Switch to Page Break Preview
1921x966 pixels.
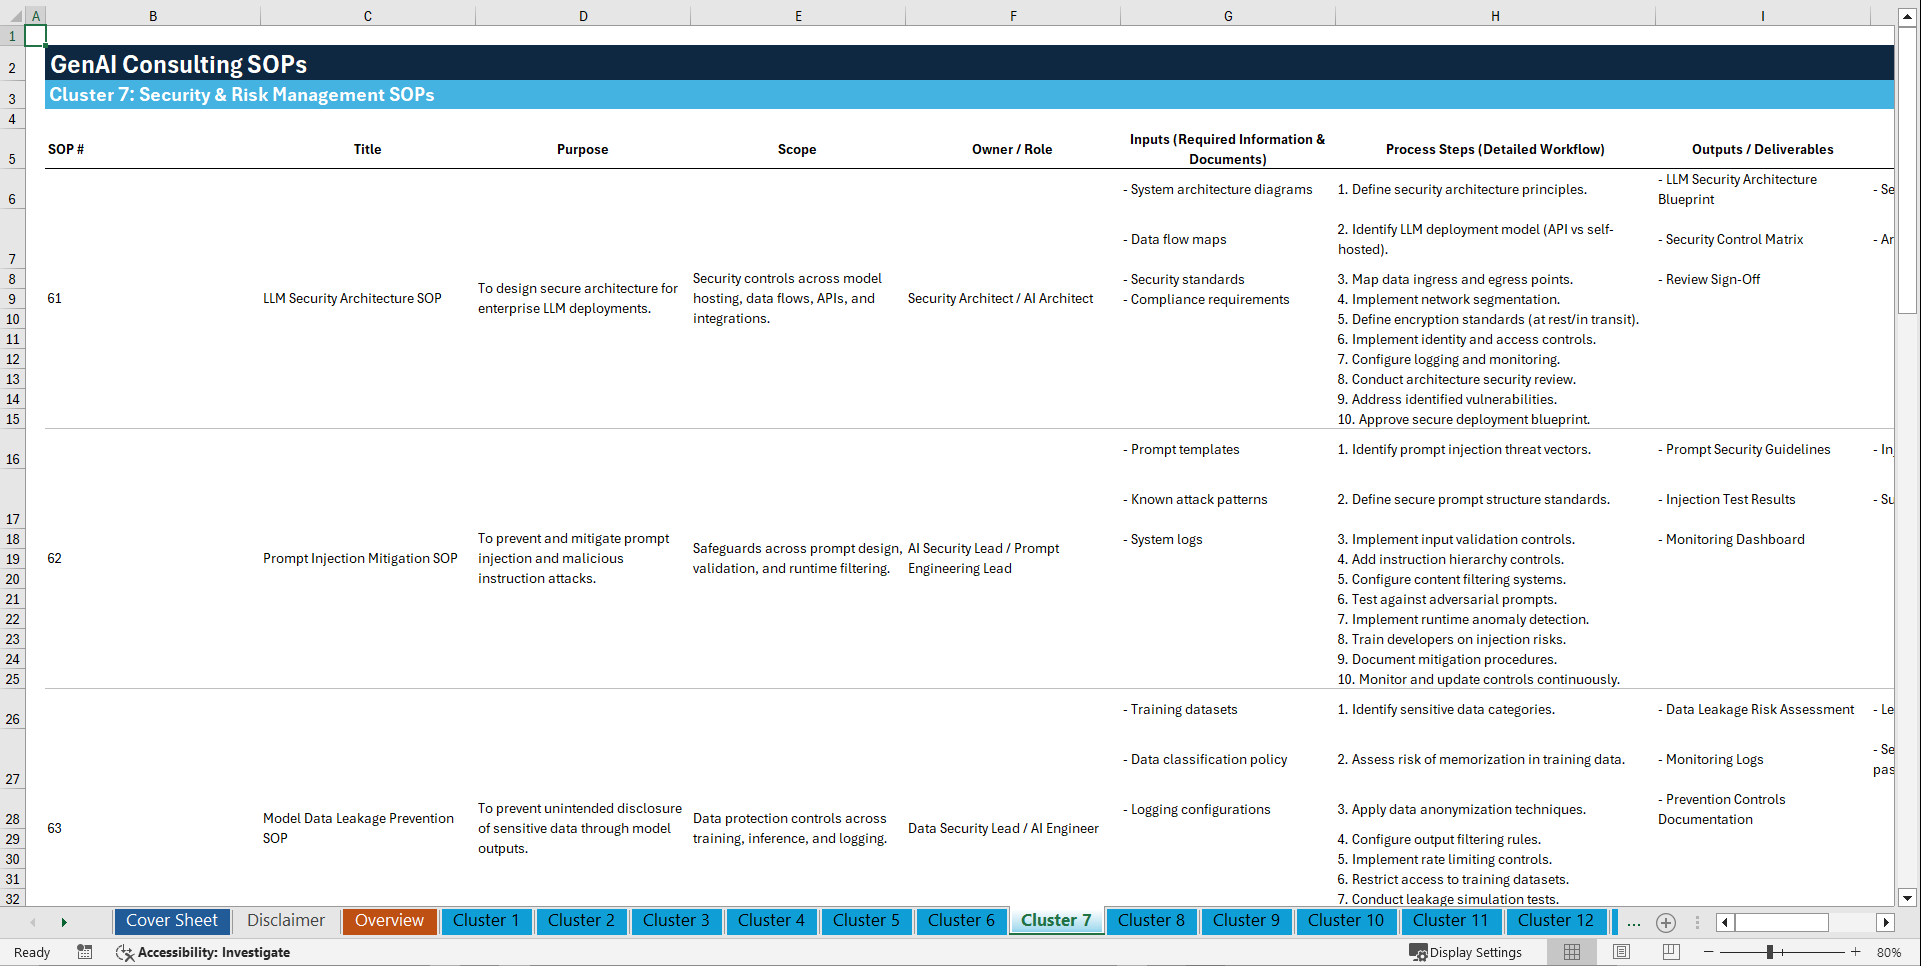tap(1671, 952)
